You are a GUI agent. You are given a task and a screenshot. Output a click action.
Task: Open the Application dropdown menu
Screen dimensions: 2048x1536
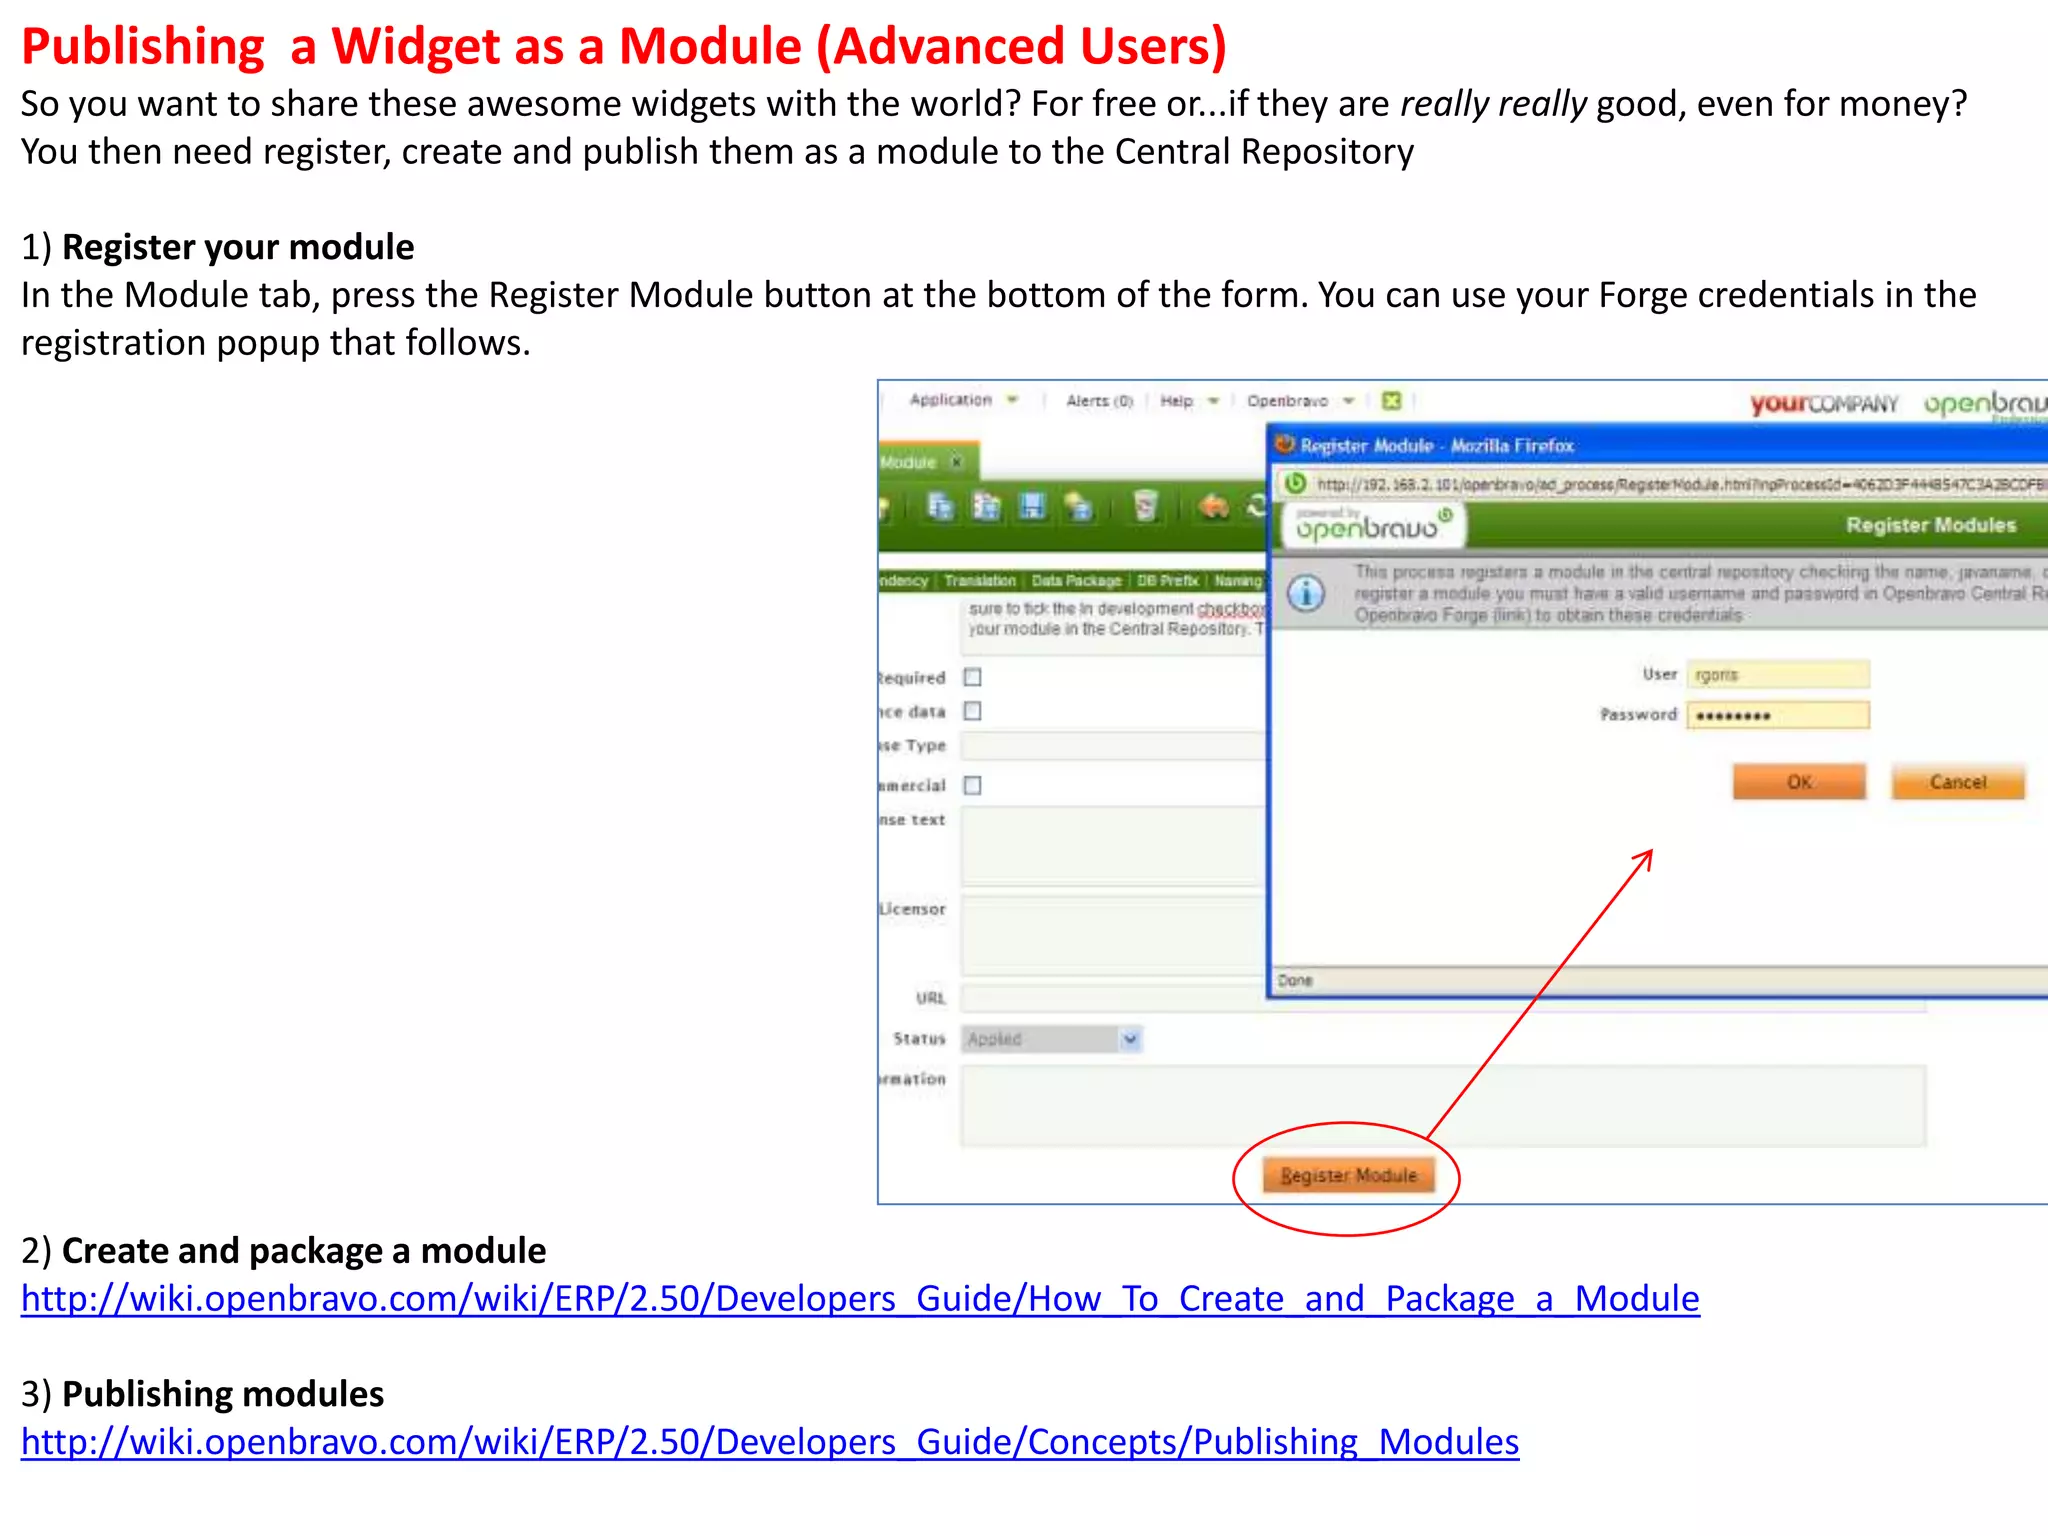coord(964,400)
